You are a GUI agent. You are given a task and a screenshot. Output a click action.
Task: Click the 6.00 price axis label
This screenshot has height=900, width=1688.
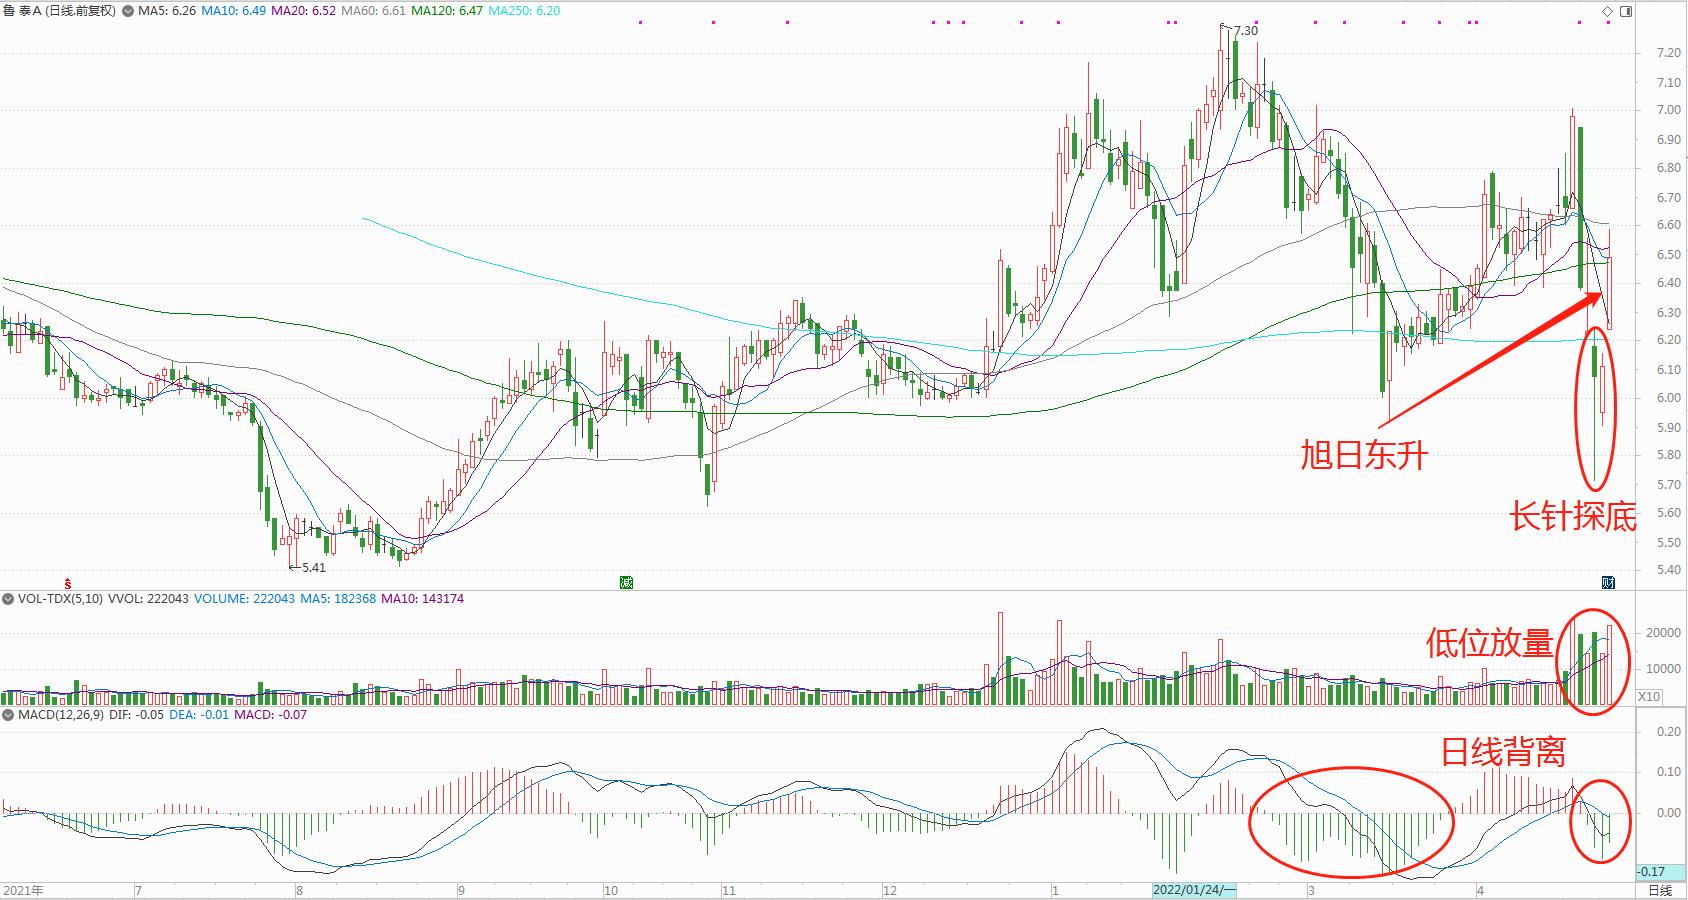[1668, 398]
